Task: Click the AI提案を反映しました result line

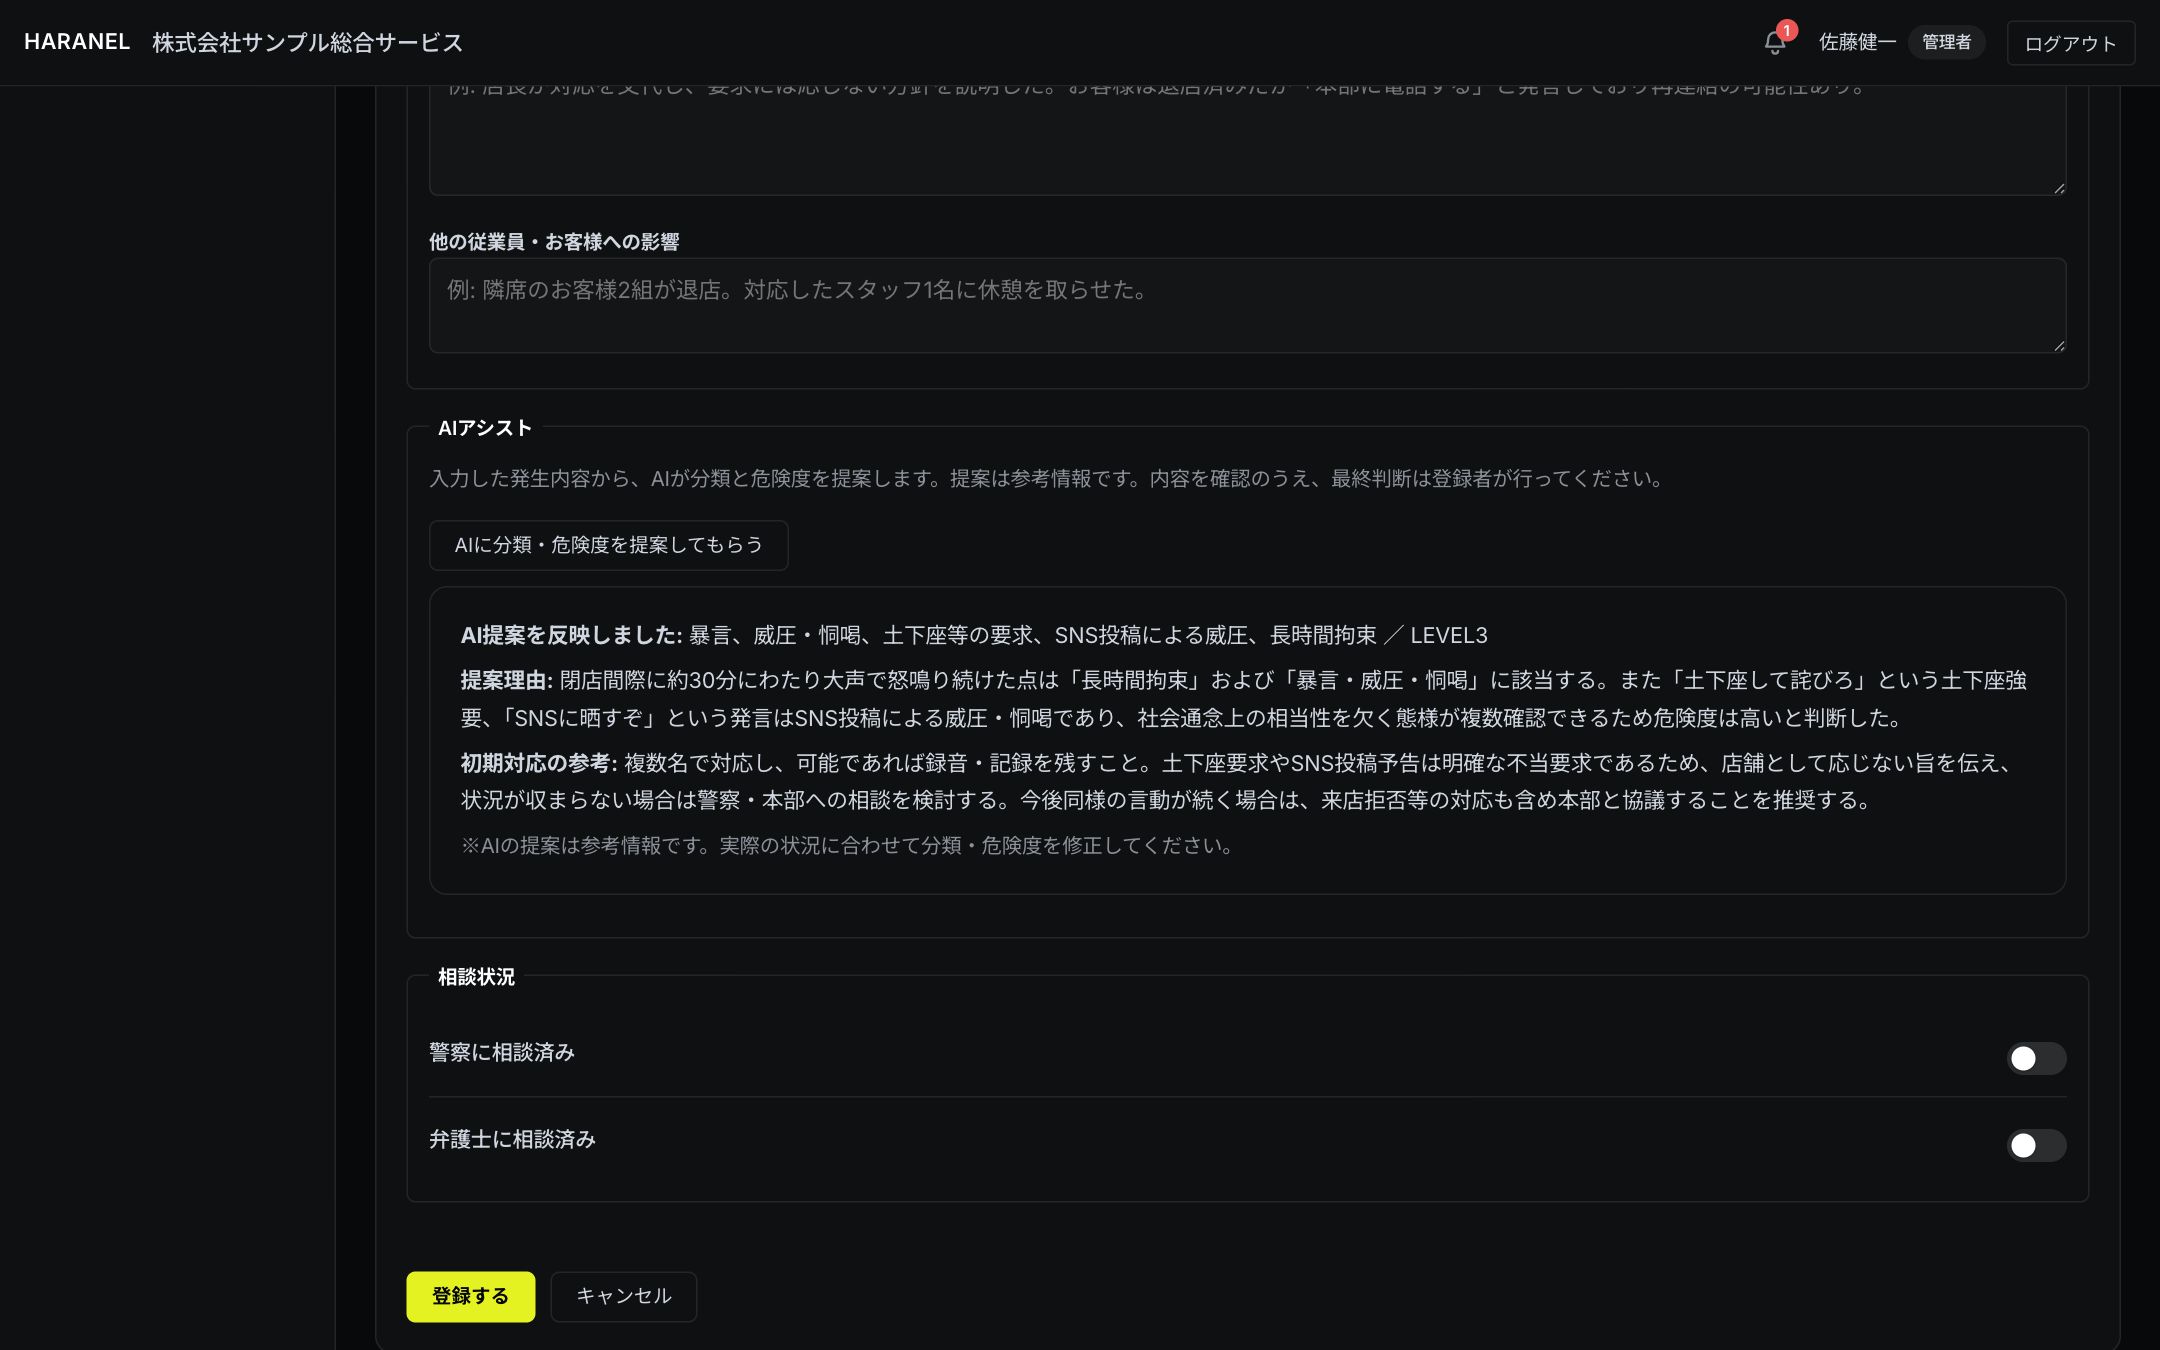Action: coord(973,635)
